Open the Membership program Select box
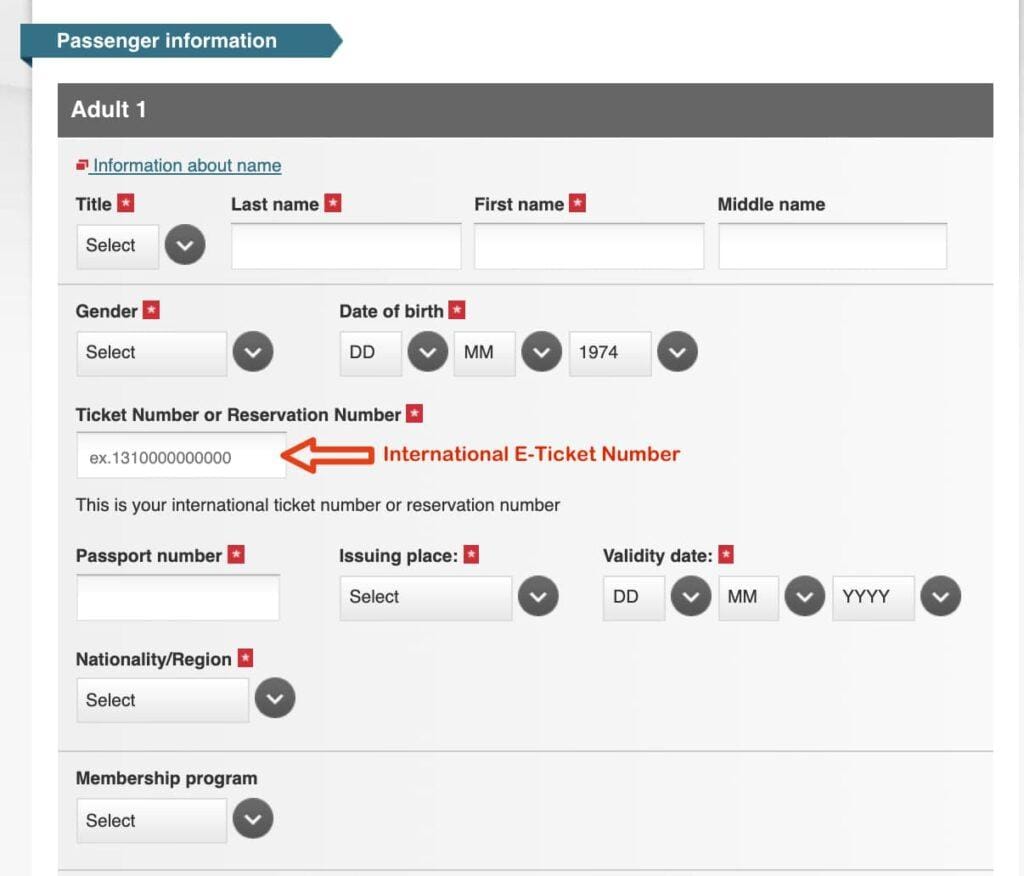The width and height of the screenshot is (1024, 876). (152, 820)
